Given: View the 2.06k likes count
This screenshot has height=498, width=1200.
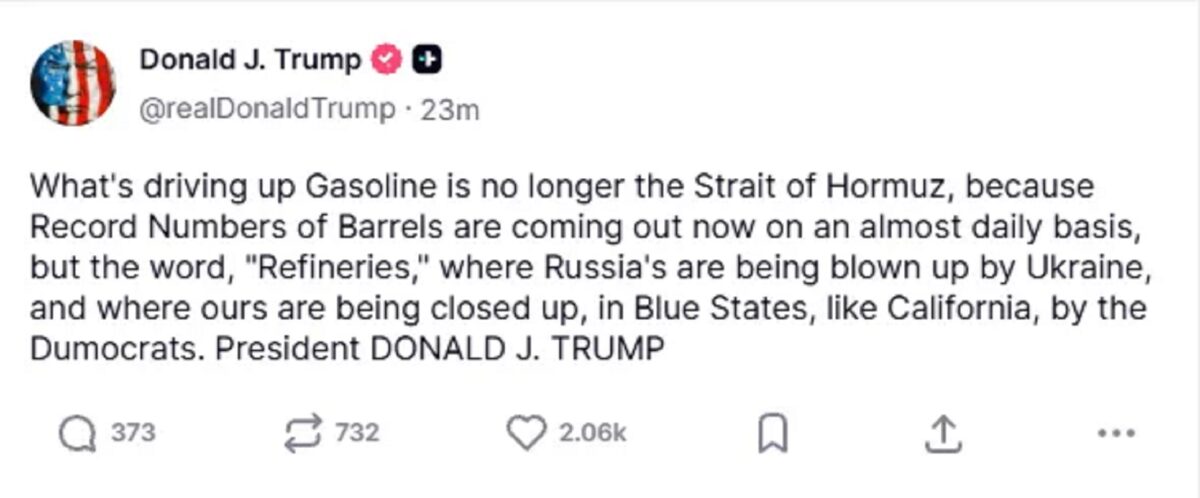Looking at the screenshot, I should (592, 433).
